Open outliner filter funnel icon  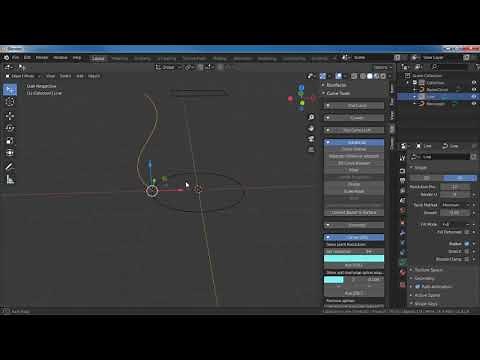pos(478,67)
